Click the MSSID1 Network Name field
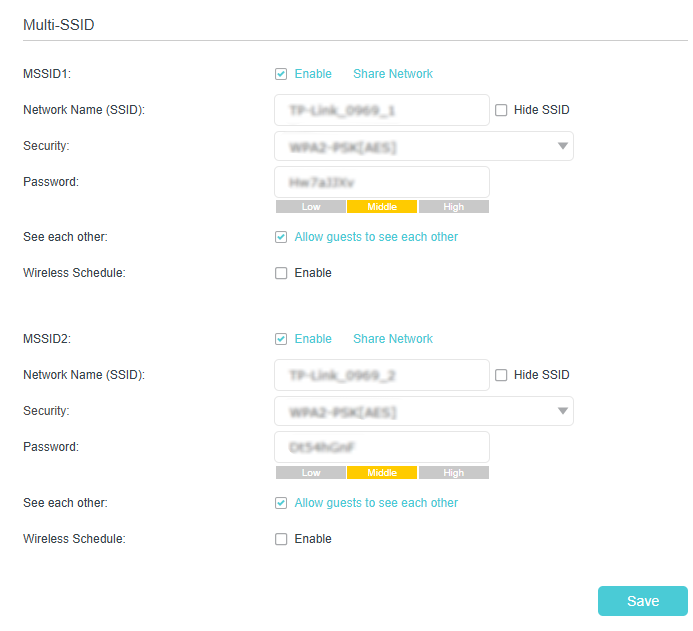 tap(382, 110)
